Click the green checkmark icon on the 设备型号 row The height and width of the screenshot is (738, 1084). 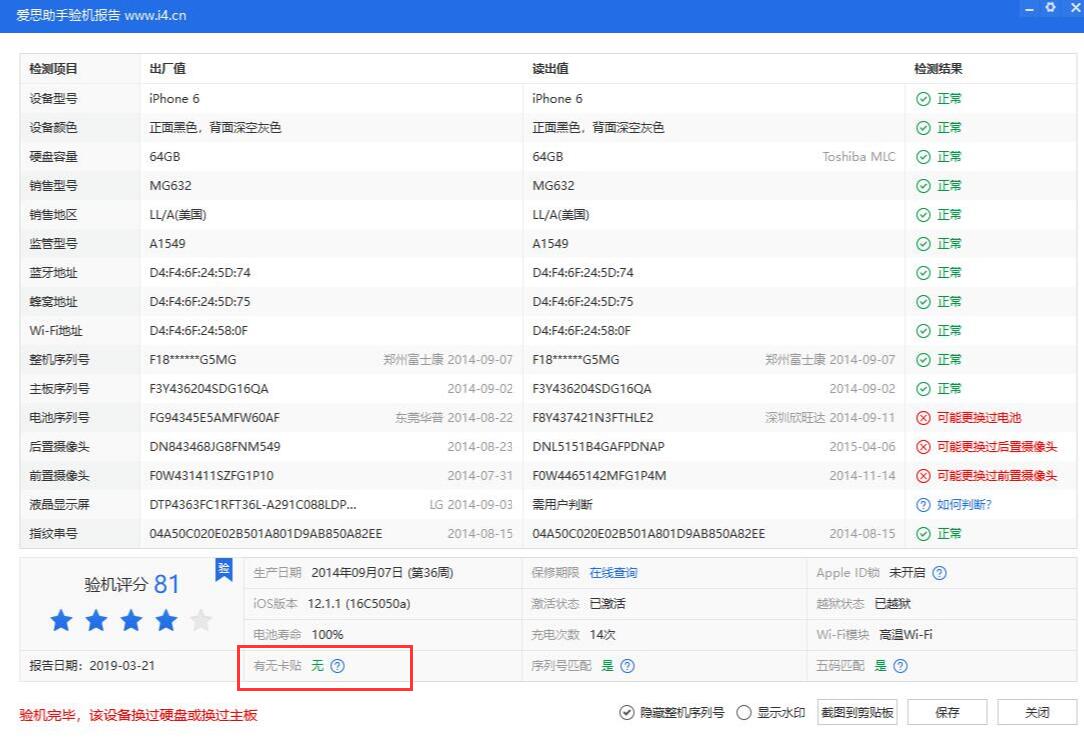[921, 98]
